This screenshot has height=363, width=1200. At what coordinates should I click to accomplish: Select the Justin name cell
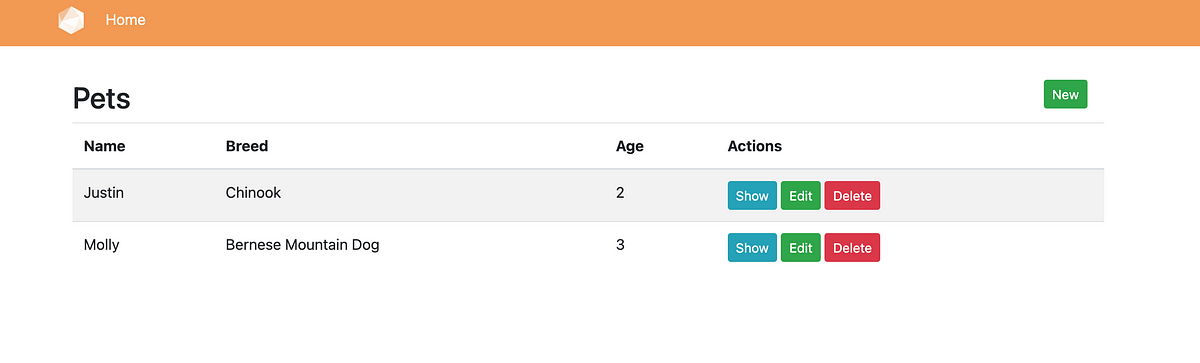click(x=104, y=193)
